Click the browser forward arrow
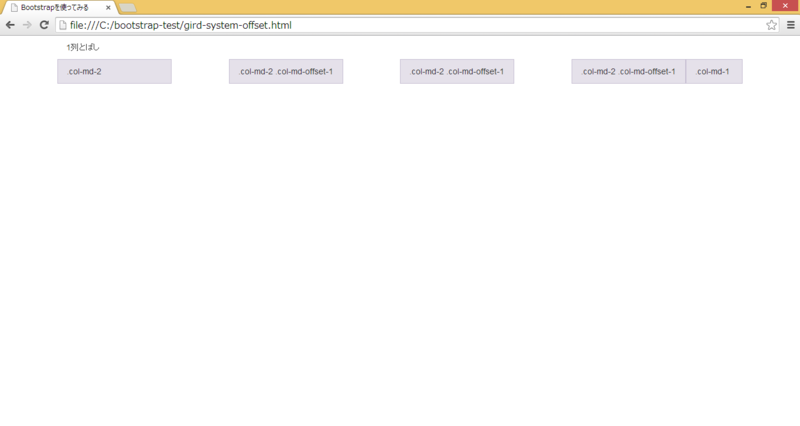 pos(27,25)
